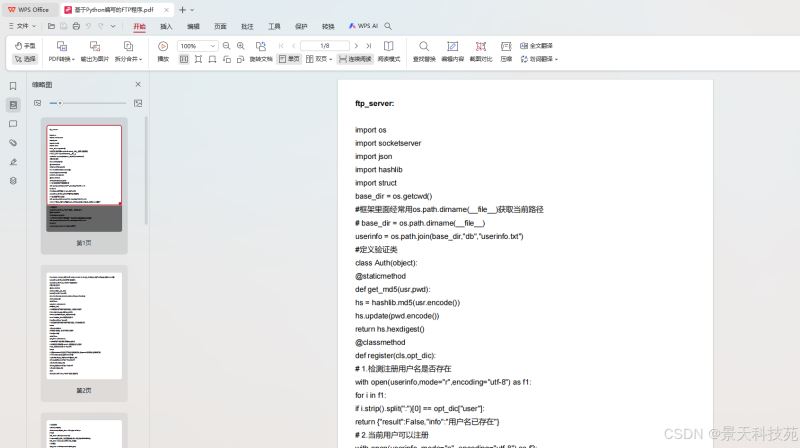This screenshot has width=800, height=448.
Task: Switch to the 编辑 edit tab
Action: point(193,27)
